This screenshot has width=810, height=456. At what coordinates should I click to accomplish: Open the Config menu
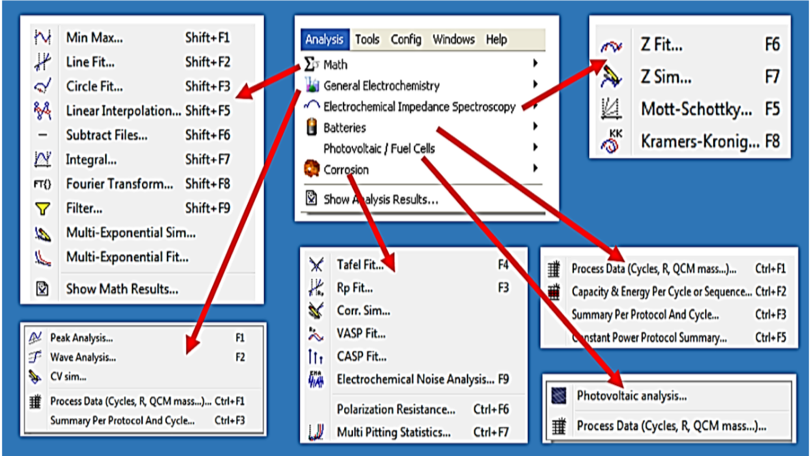tap(406, 39)
